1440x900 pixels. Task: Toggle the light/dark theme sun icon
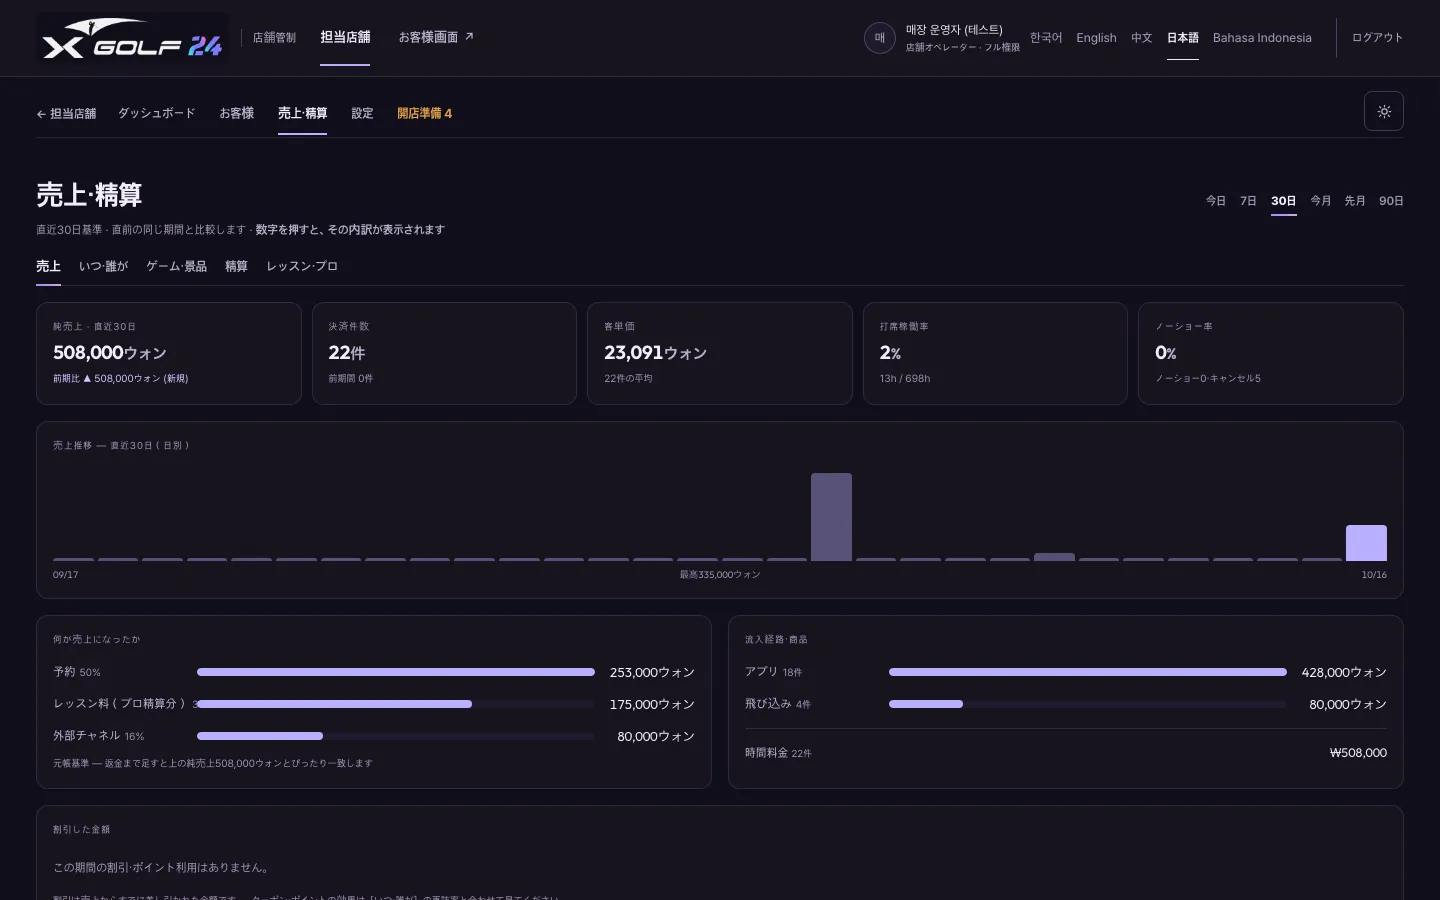pyautogui.click(x=1384, y=111)
